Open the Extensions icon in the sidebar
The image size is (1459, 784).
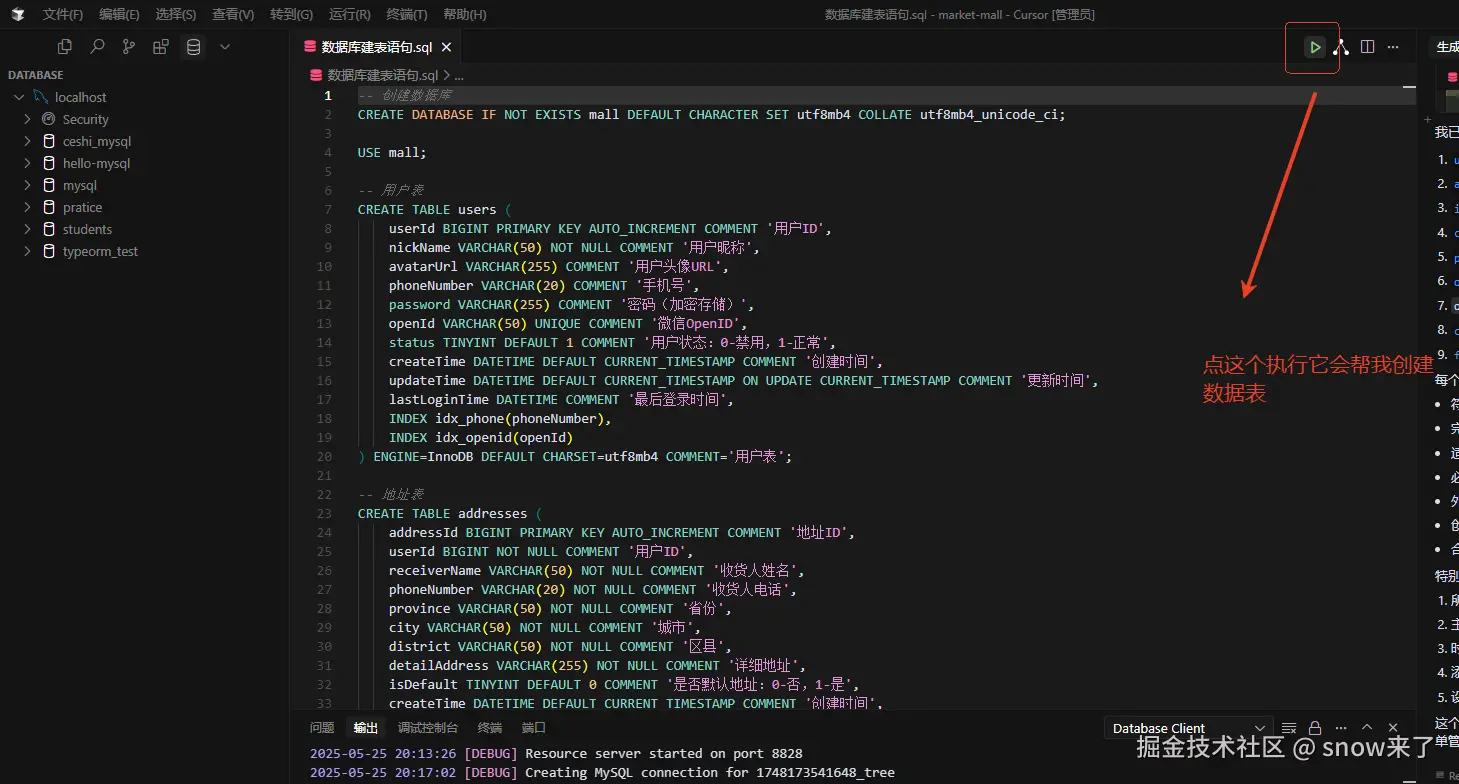pyautogui.click(x=161, y=46)
